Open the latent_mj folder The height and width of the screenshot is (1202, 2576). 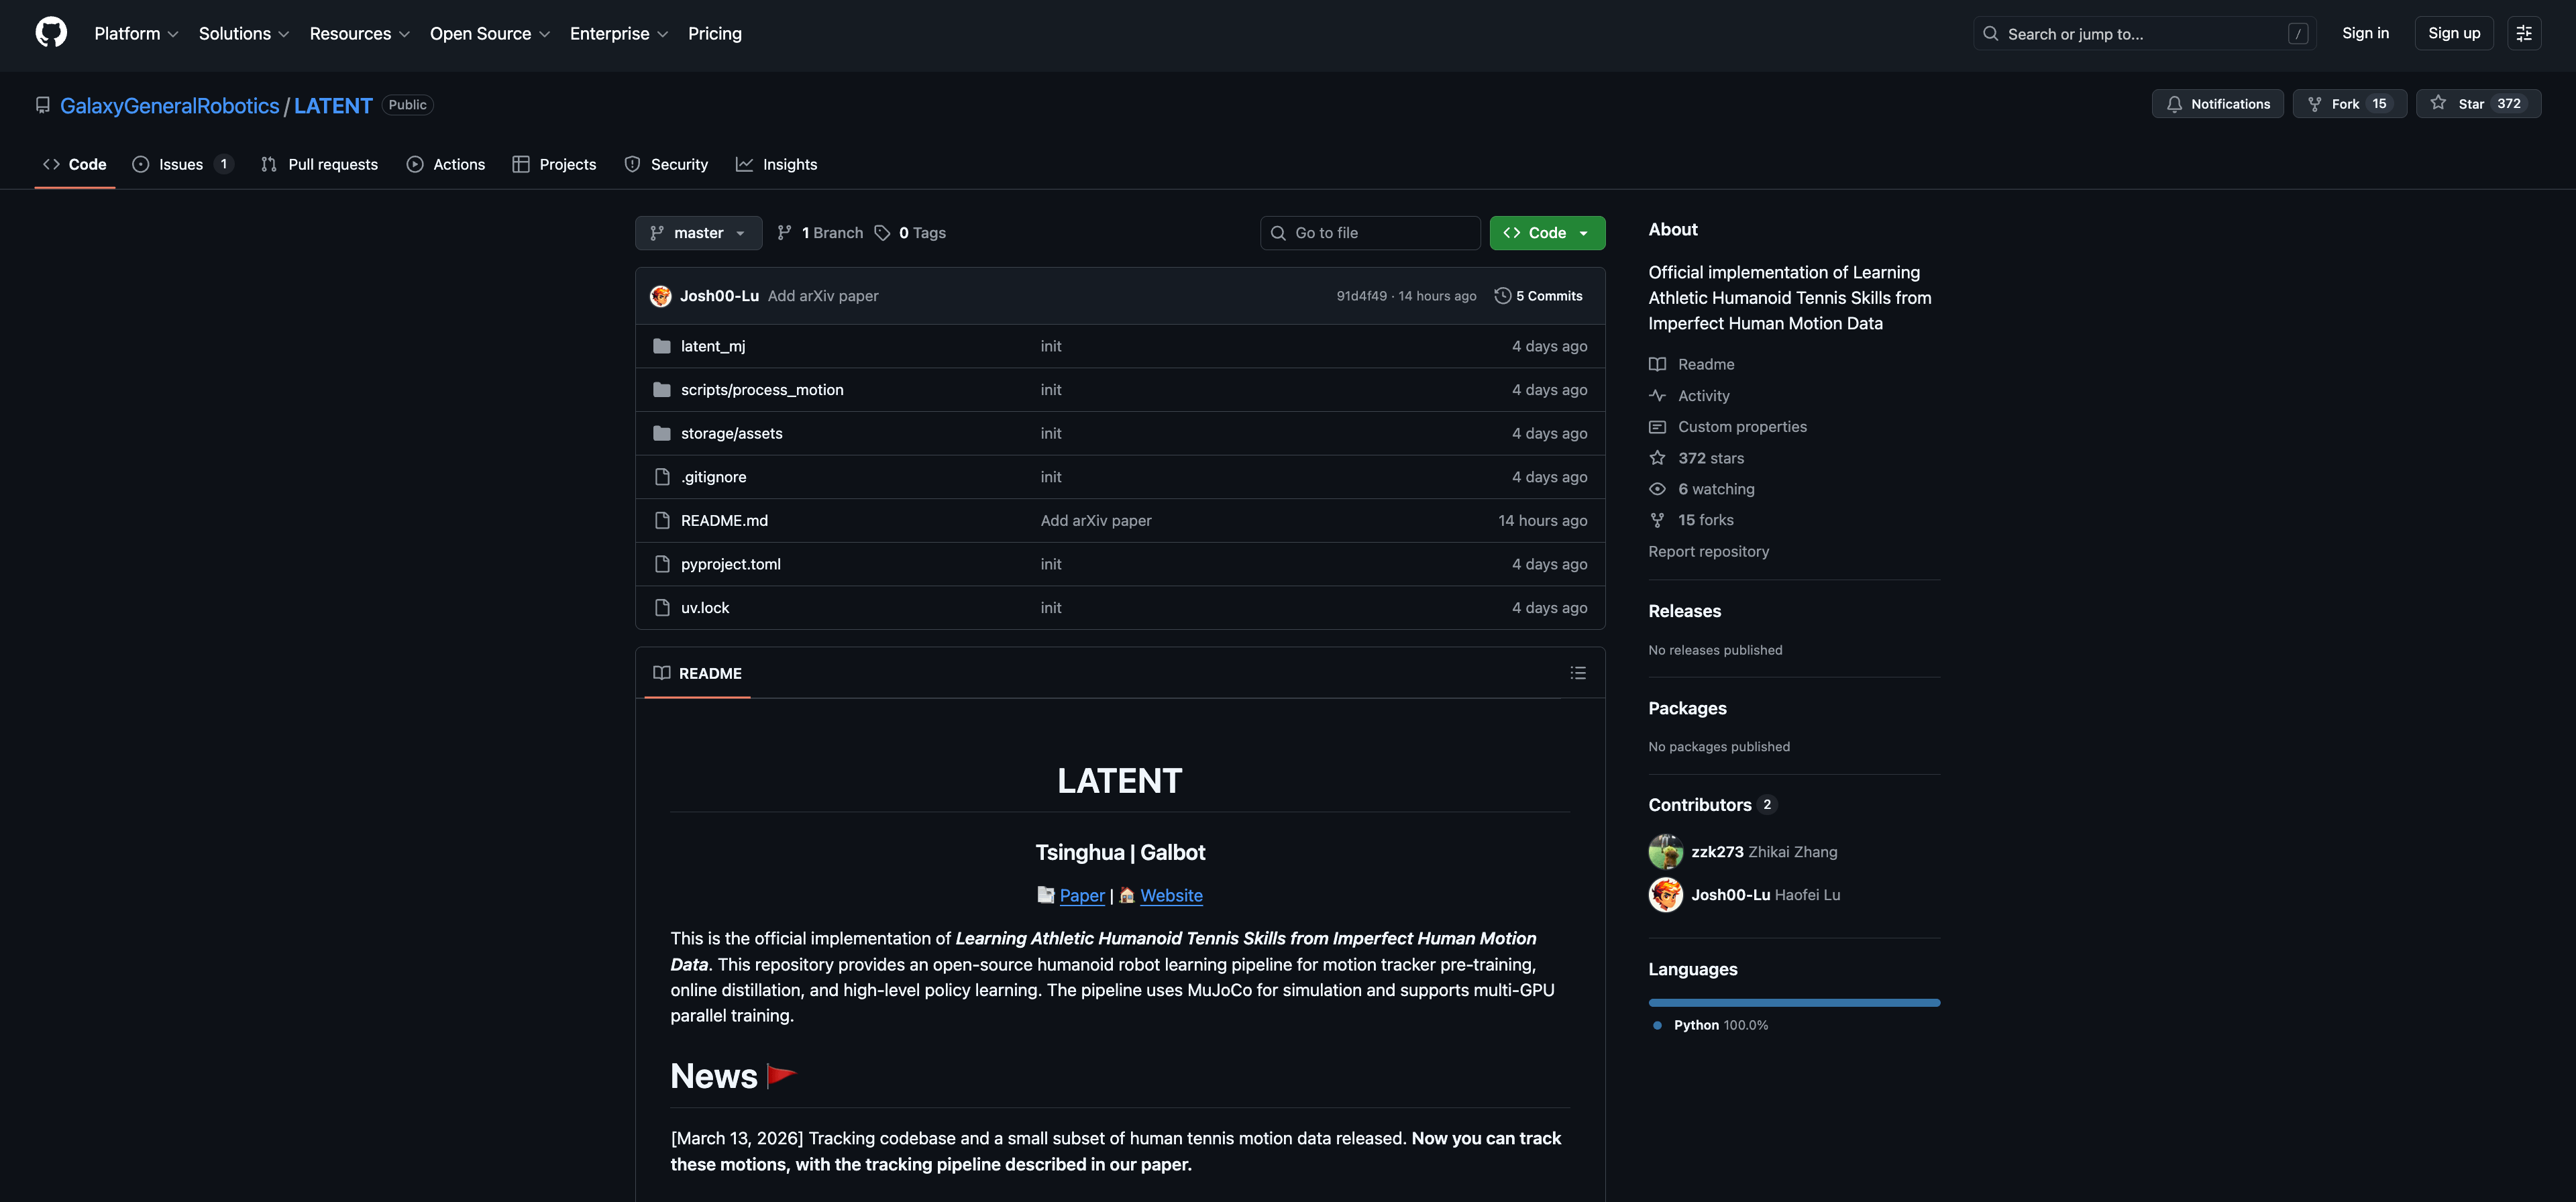point(712,346)
